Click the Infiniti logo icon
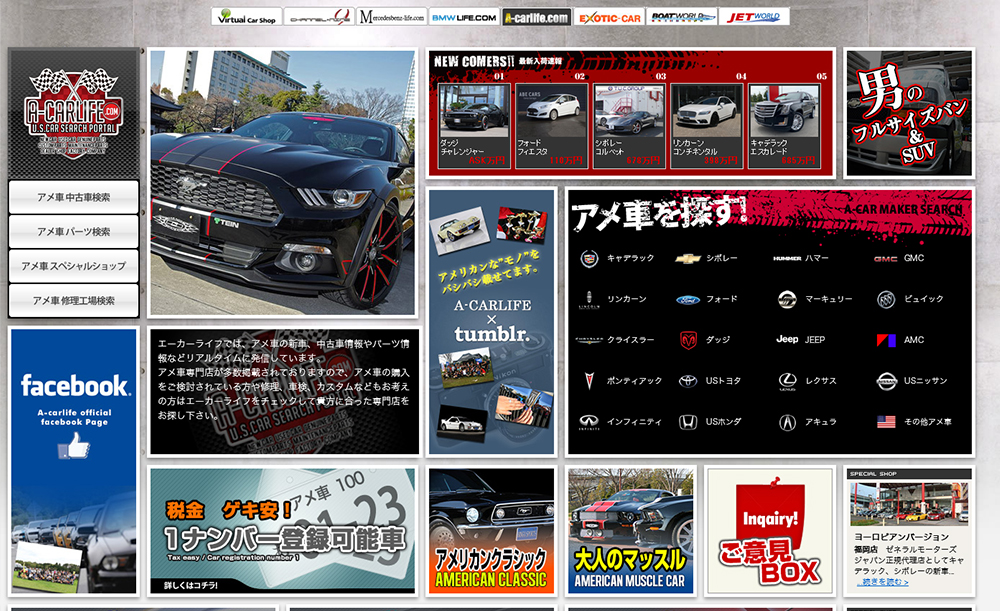 [589, 422]
